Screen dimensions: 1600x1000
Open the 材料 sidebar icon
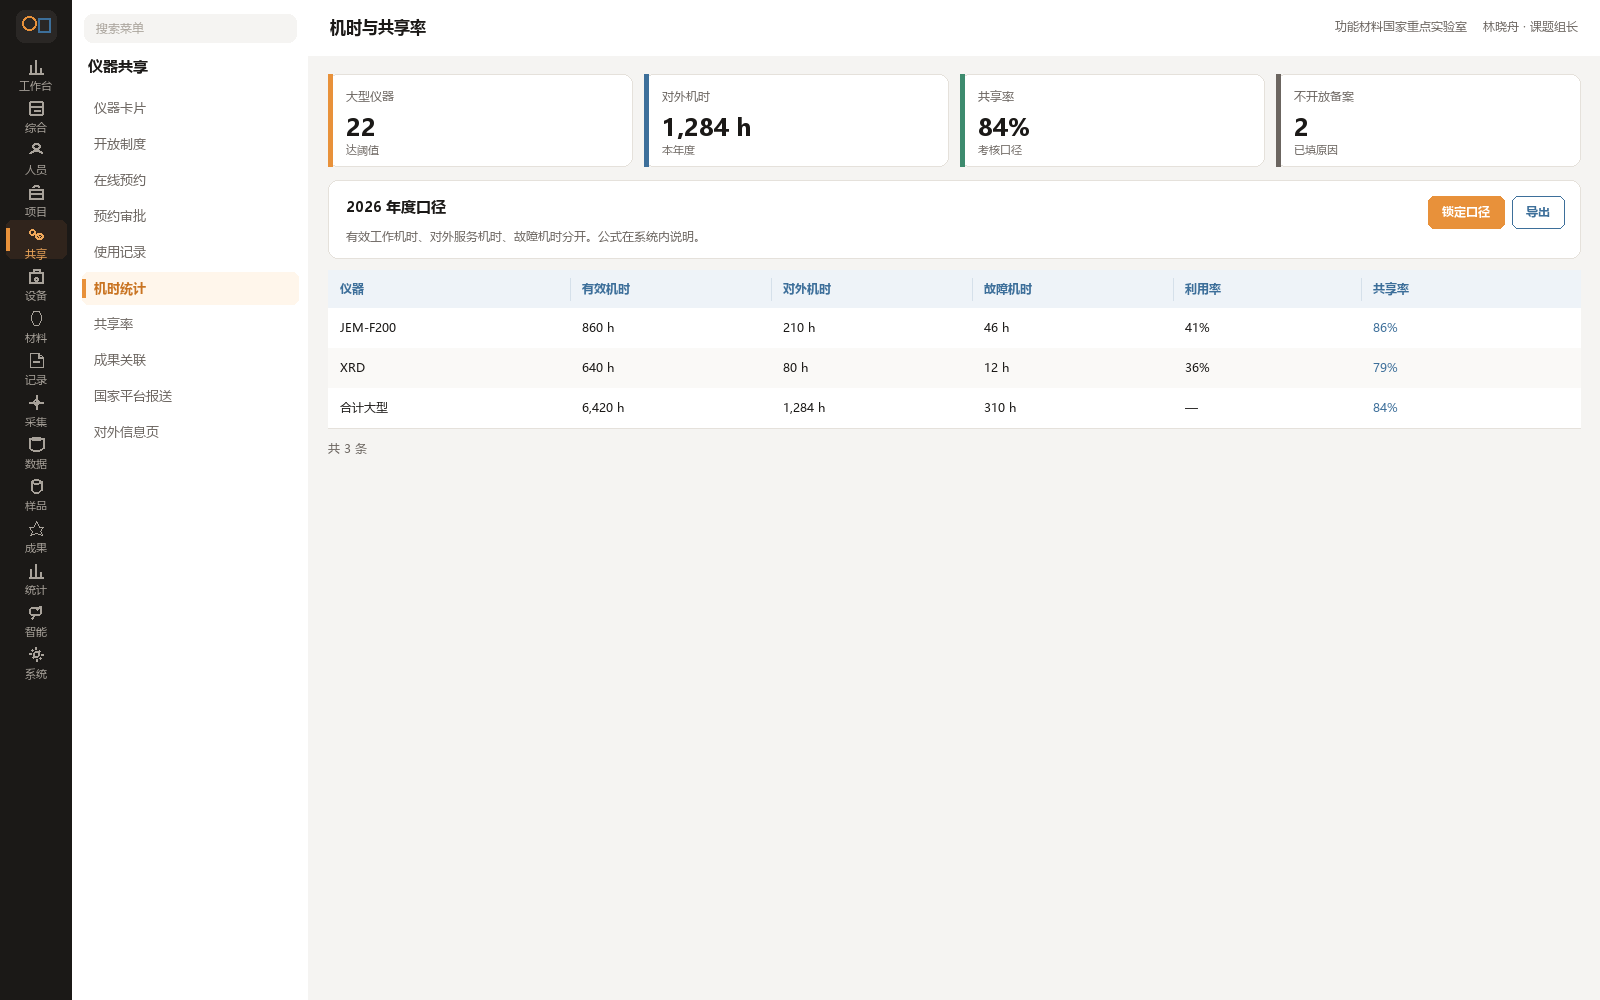[x=36, y=327]
